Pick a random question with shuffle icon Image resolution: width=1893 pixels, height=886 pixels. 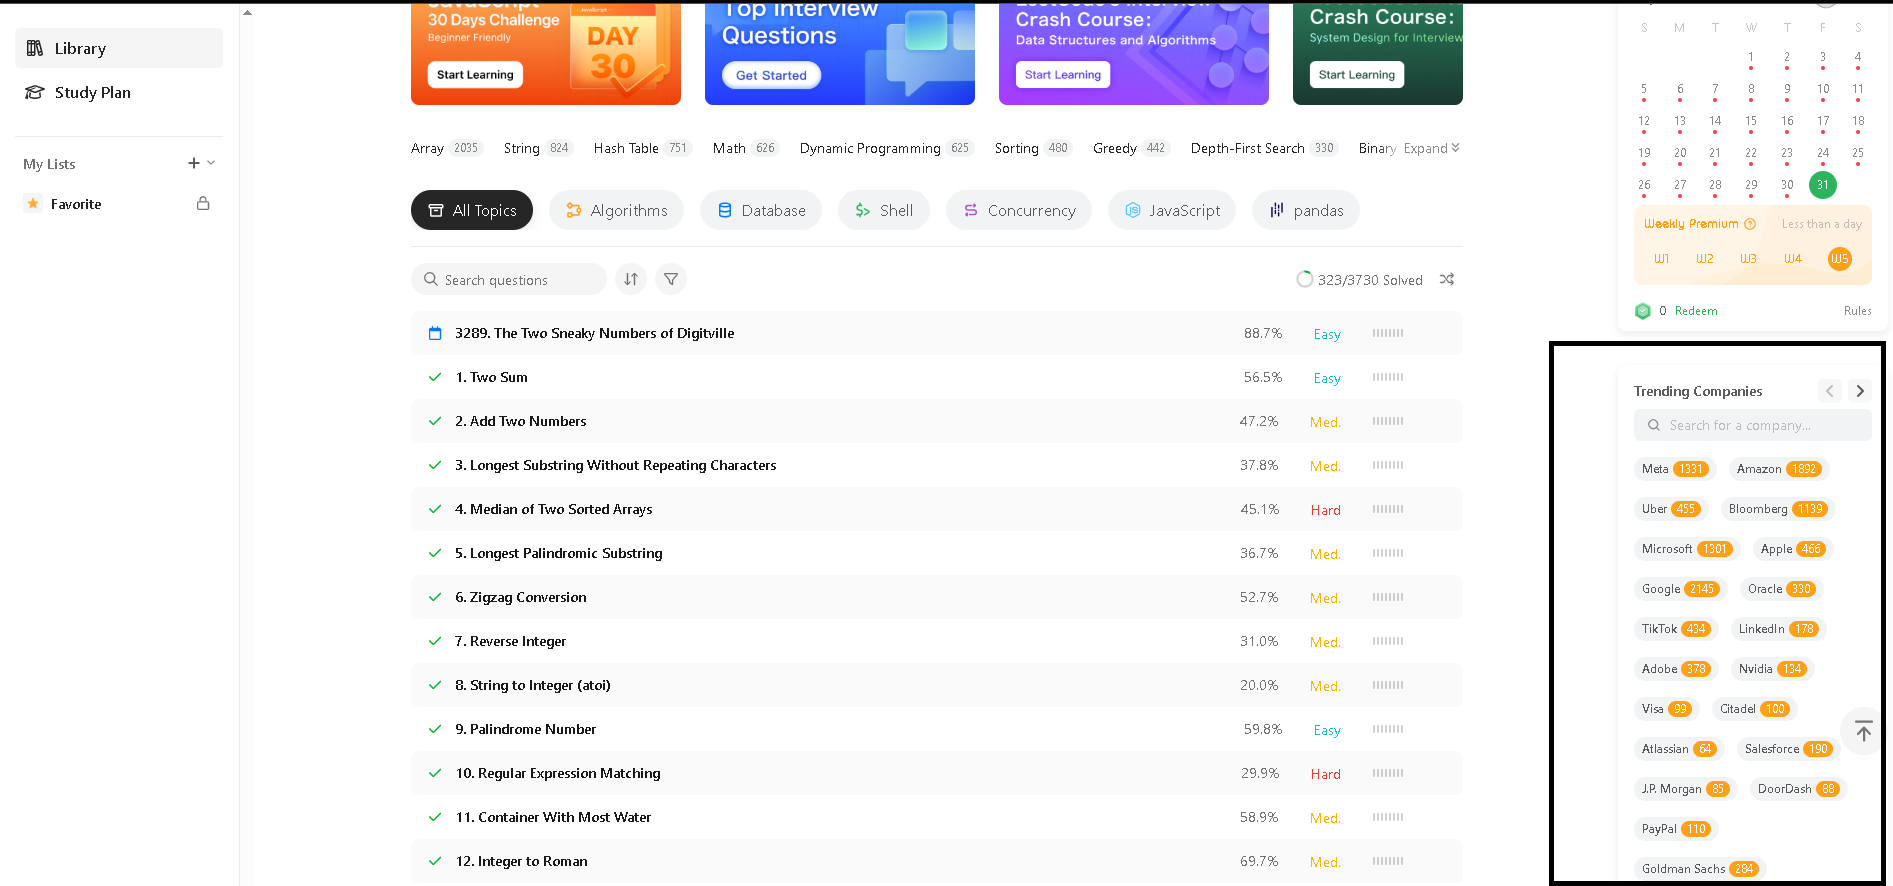tap(1447, 279)
